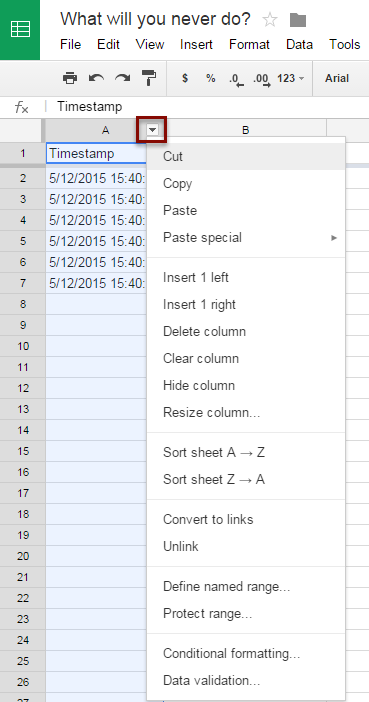Apply currency format with the dollar icon
Viewport: 369px width, 702px height.
coord(185,78)
